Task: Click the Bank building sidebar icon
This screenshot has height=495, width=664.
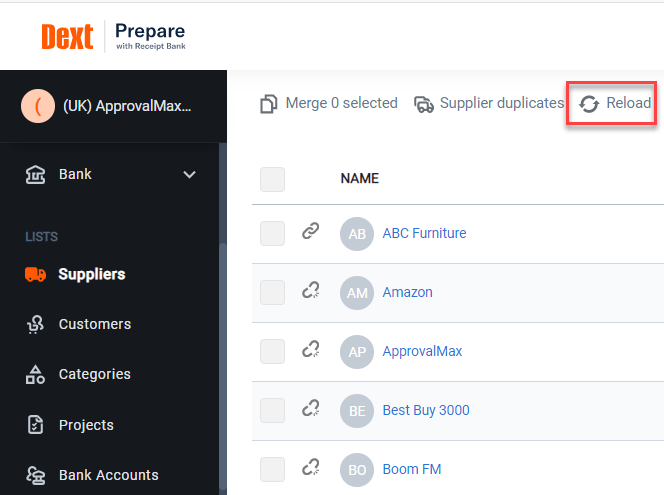Action: tap(35, 175)
